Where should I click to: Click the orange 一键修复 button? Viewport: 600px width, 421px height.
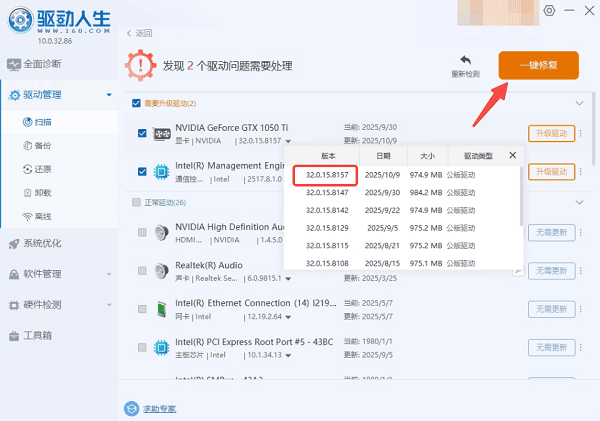tap(538, 66)
